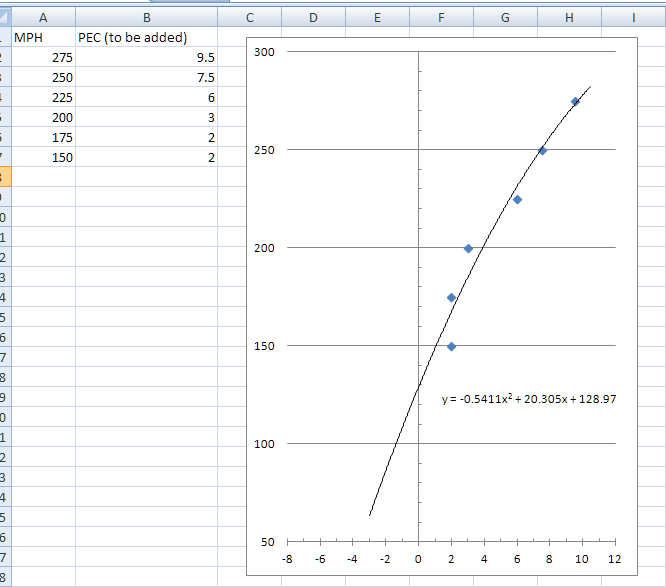
Task: Select the cell with value 9.5
Action: (x=147, y=57)
